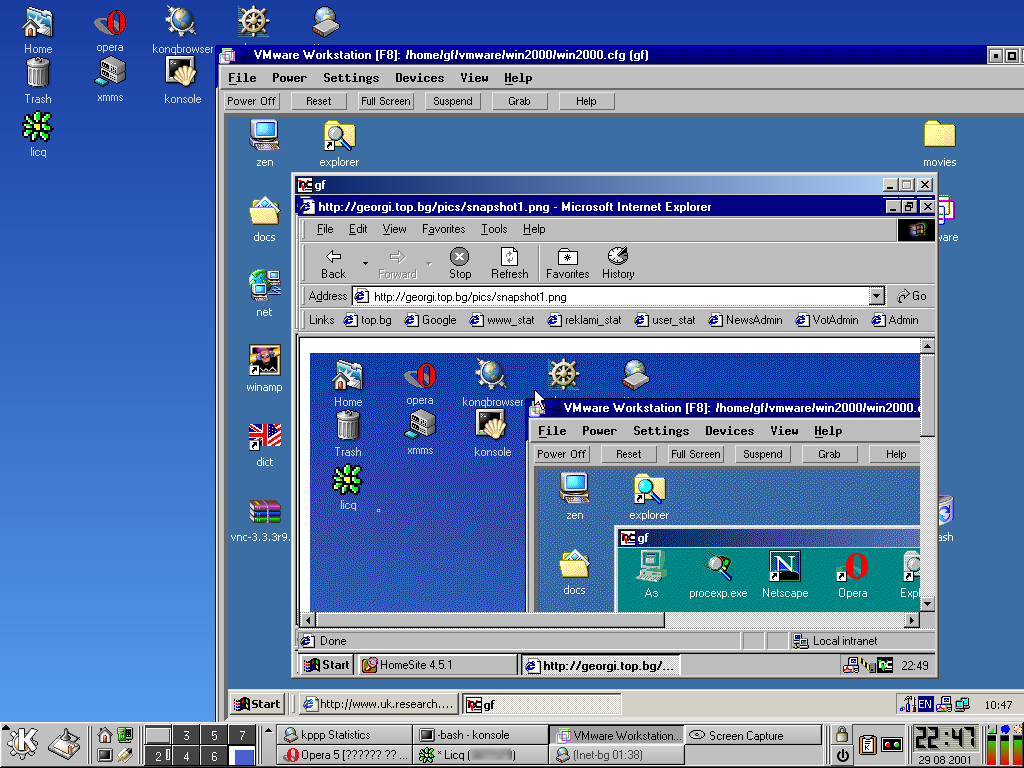Open the Favorites pane from the IE toolbar
Image resolution: width=1024 pixels, height=768 pixels.
pyautogui.click(x=568, y=264)
